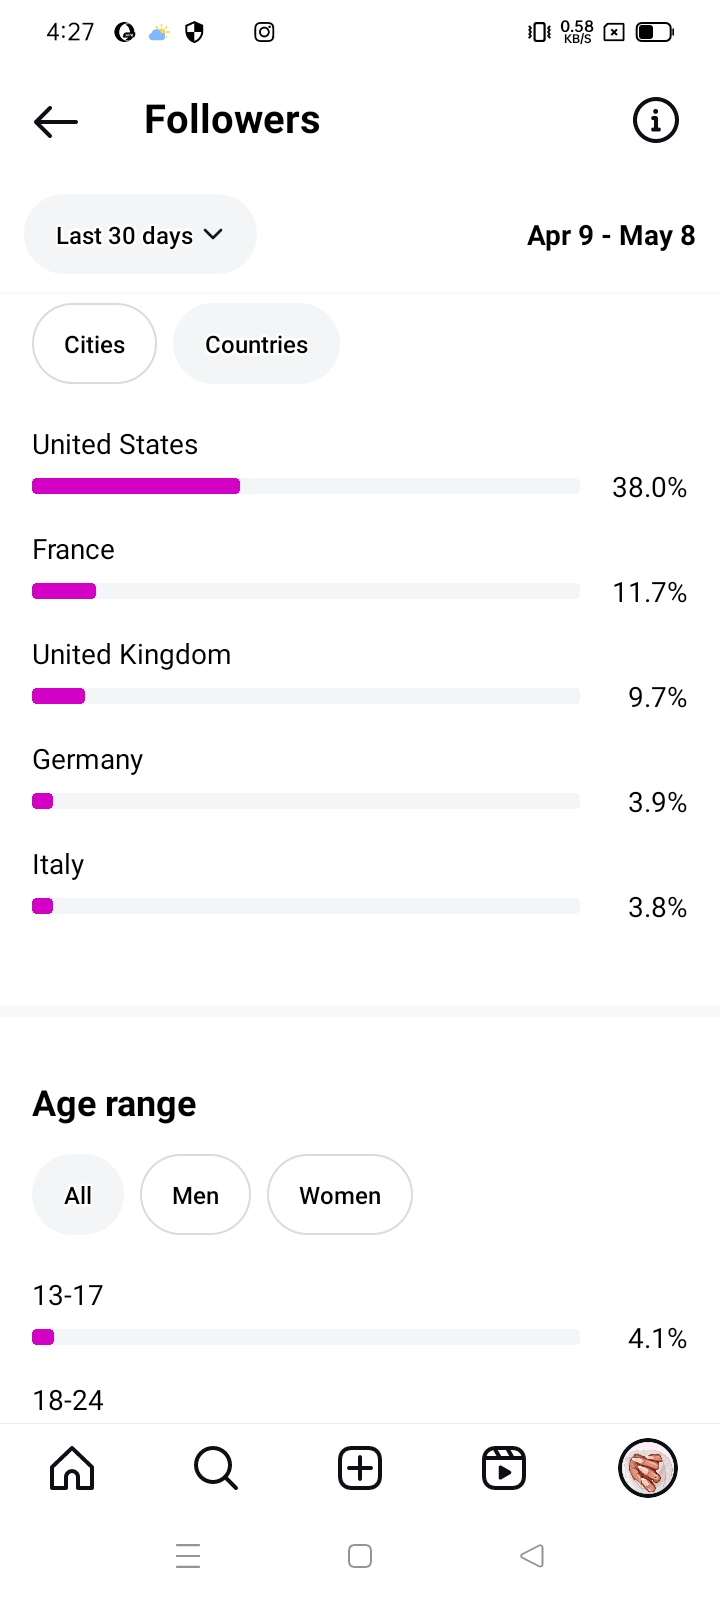
Task: Switch to the Cities filter
Action: pyautogui.click(x=94, y=344)
